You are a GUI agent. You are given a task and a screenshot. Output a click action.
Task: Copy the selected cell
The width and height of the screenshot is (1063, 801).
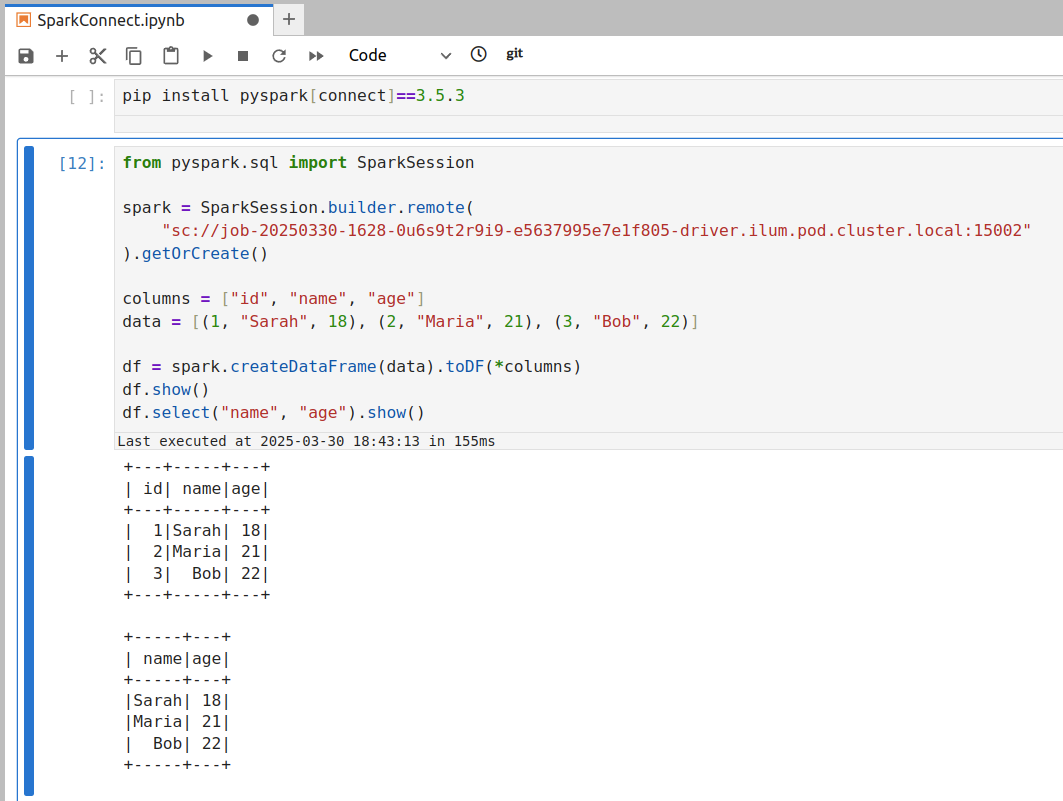click(x=133, y=55)
